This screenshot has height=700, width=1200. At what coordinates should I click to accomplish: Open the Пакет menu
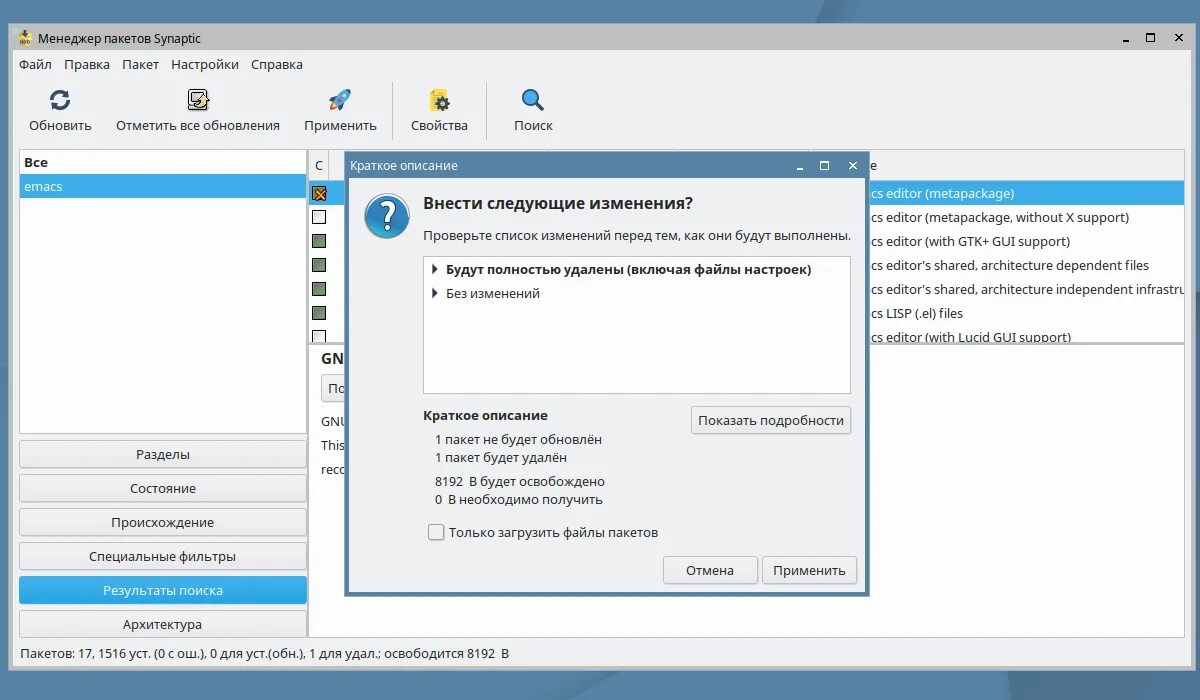(141, 64)
